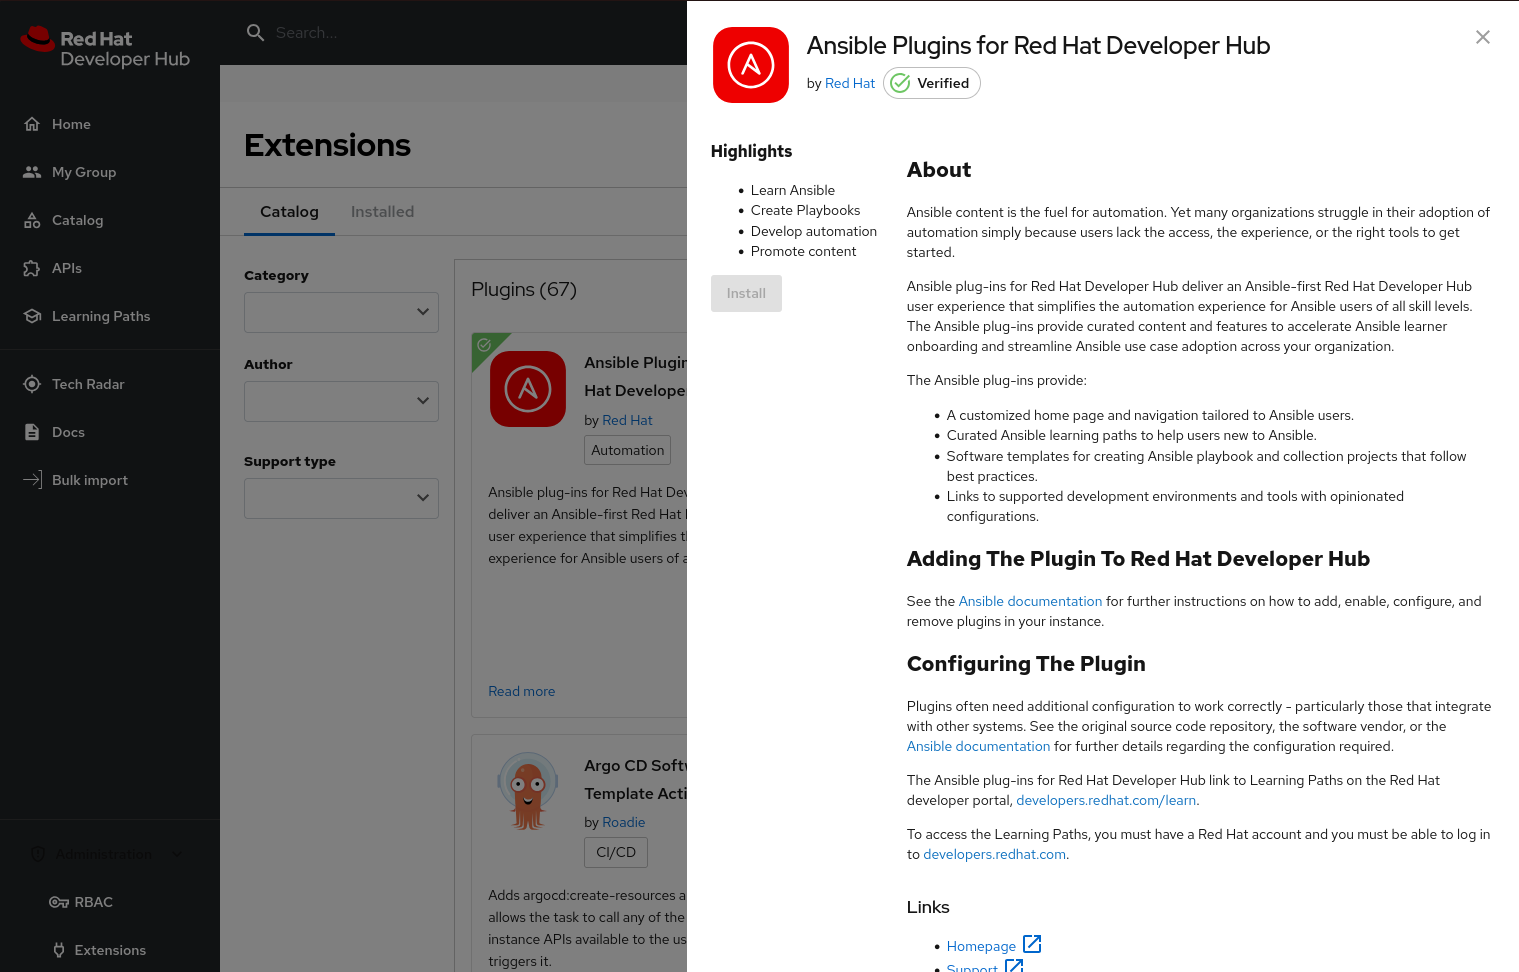1519x972 pixels.
Task: Click the Promote content highlight item
Action: [x=803, y=251]
